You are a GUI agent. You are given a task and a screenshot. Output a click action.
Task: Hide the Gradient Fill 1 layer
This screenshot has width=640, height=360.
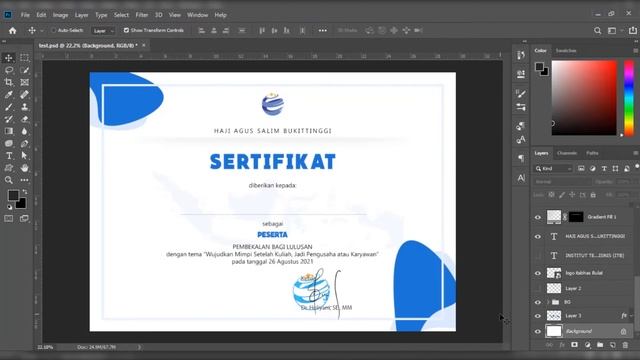point(538,217)
